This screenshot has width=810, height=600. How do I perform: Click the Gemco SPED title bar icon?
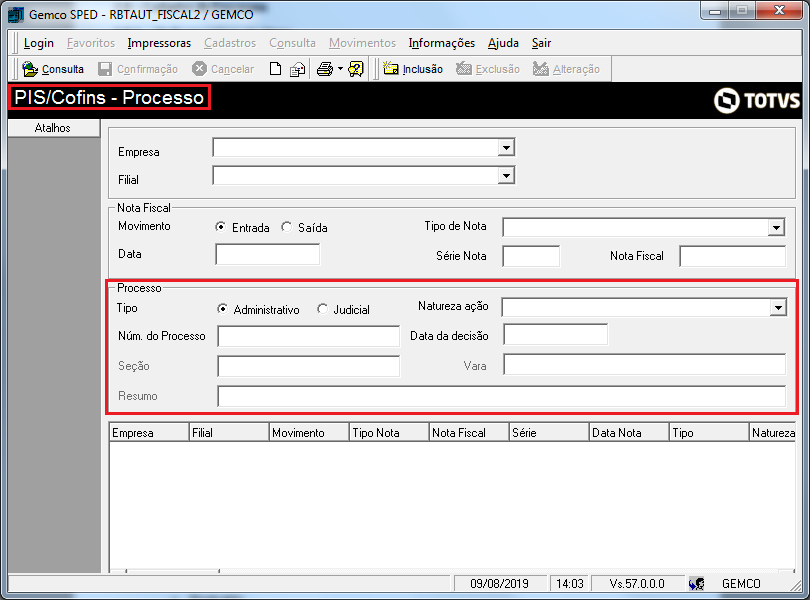[x=15, y=14]
